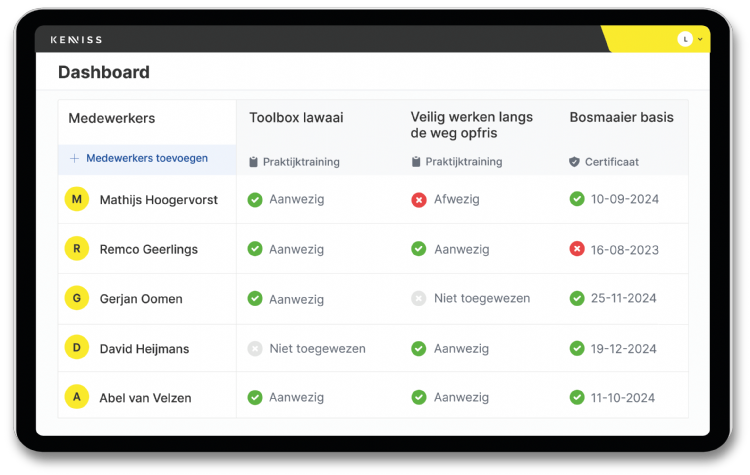The width and height of the screenshot is (750, 475).
Task: Click the plus icon beside Medewerkers toevoegen
Action: pyautogui.click(x=74, y=159)
